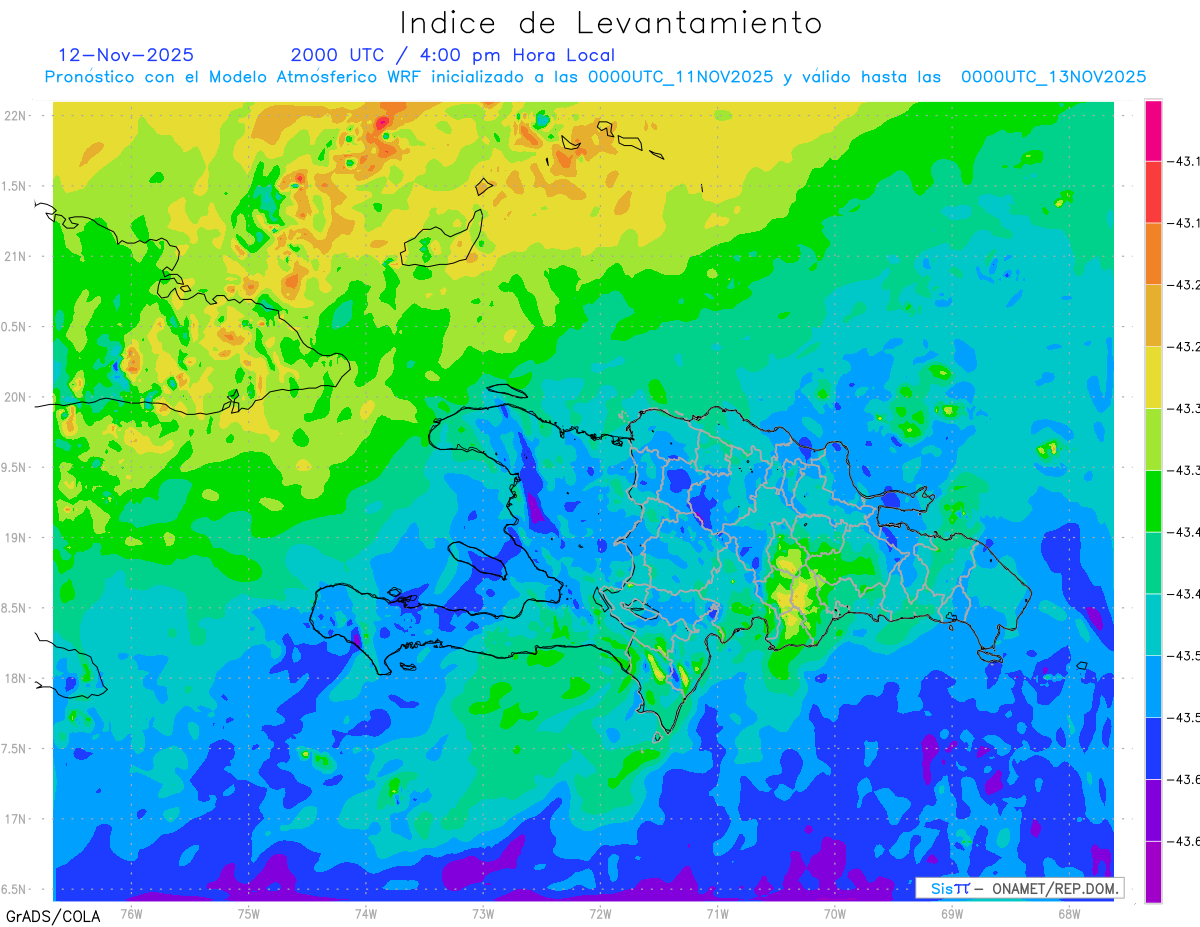Click the magenta-pink top legend color
1200x927 pixels.
(1153, 130)
